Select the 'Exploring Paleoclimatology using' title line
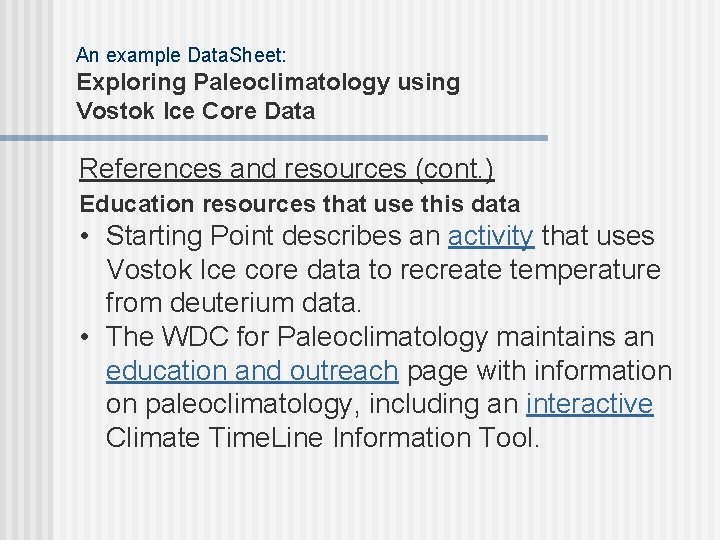Image resolution: width=720 pixels, height=540 pixels. (268, 82)
